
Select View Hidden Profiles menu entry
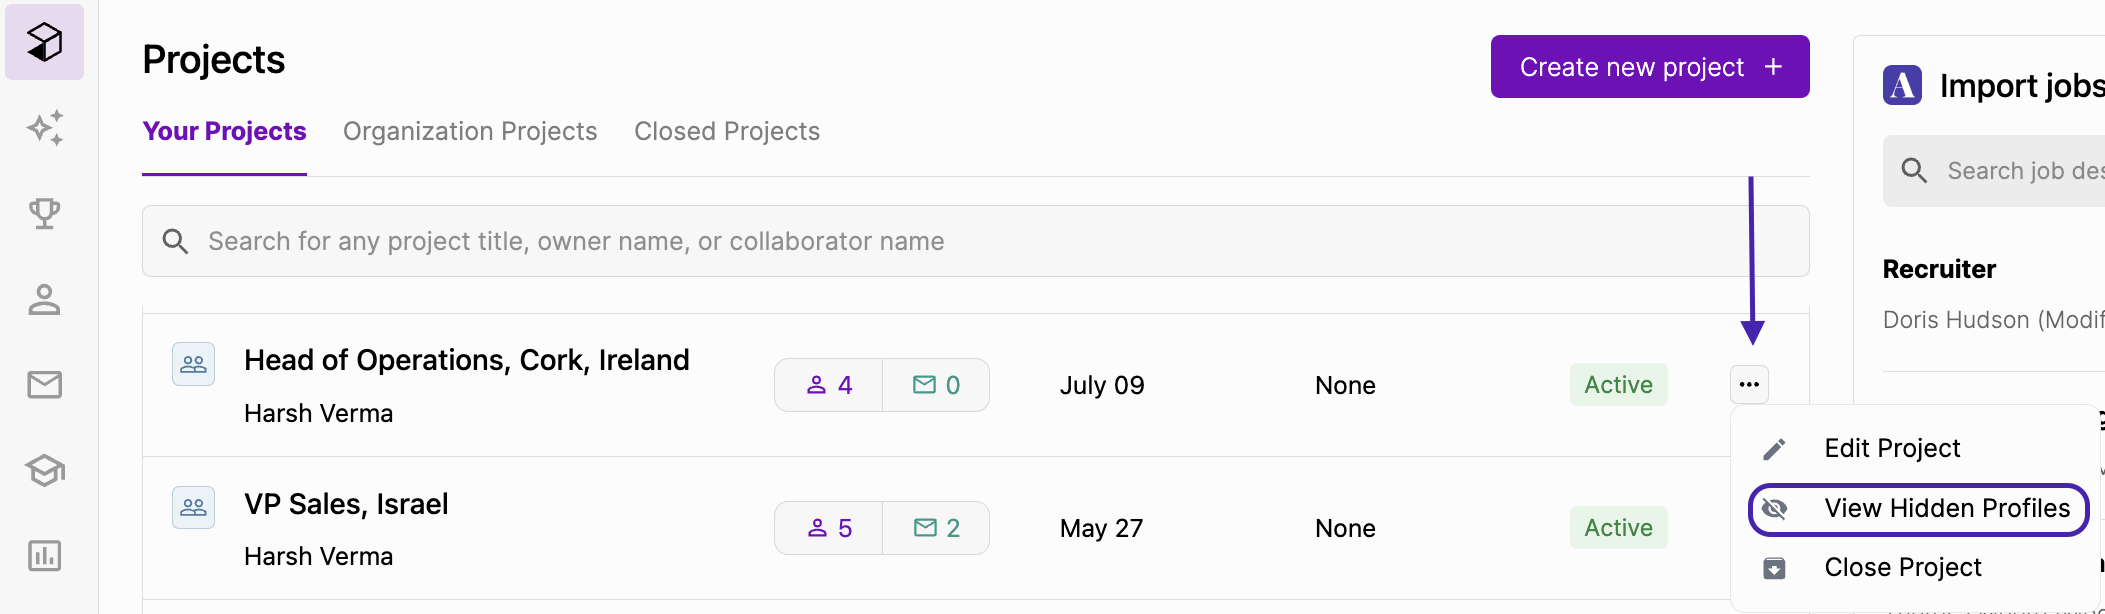pyautogui.click(x=1918, y=509)
